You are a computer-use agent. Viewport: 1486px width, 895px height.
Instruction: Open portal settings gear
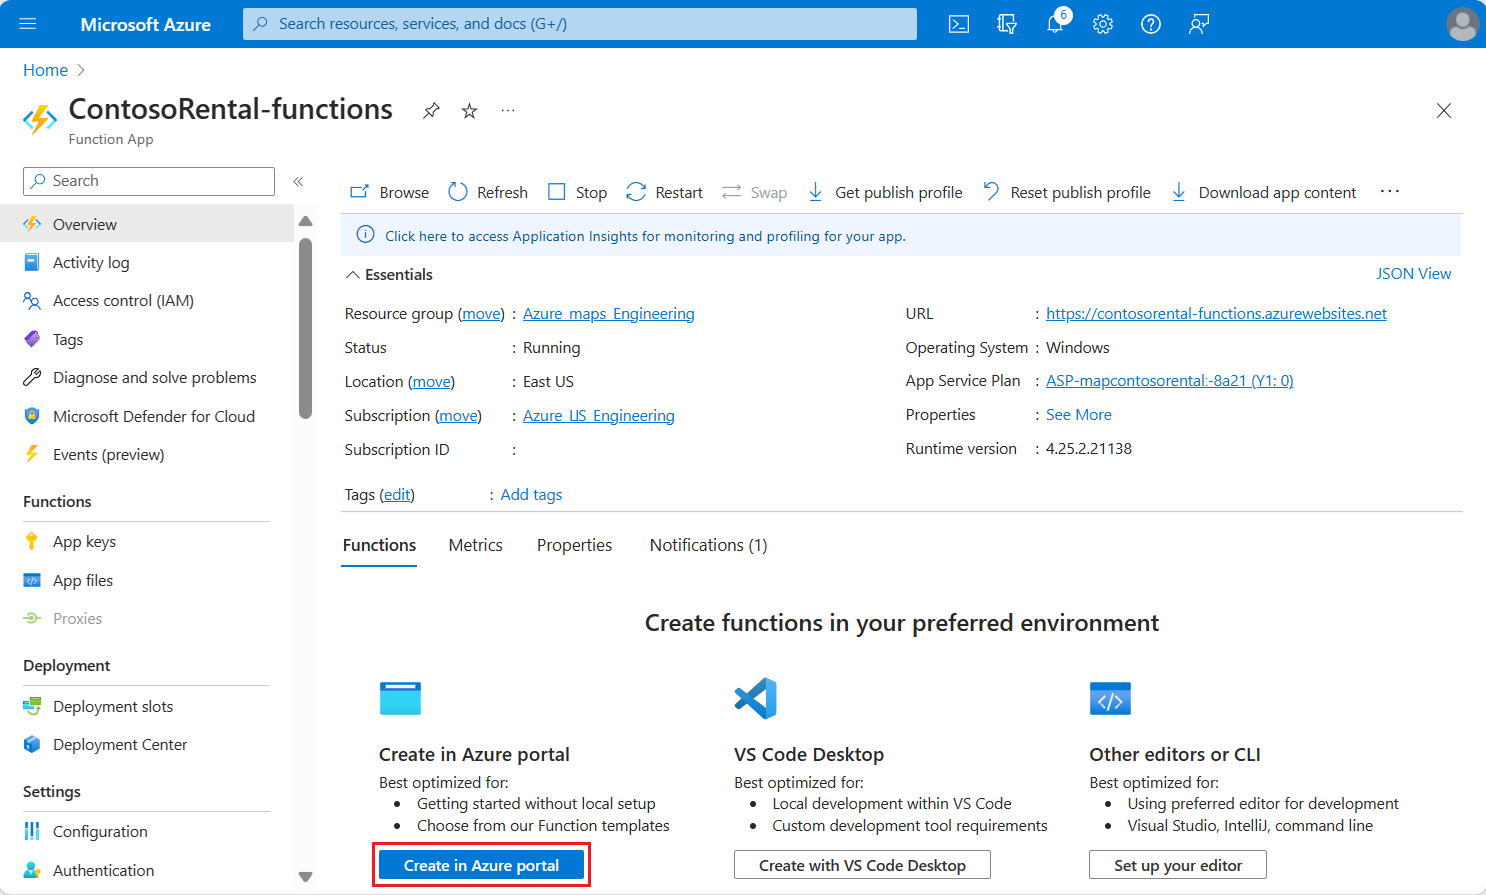(x=1103, y=24)
